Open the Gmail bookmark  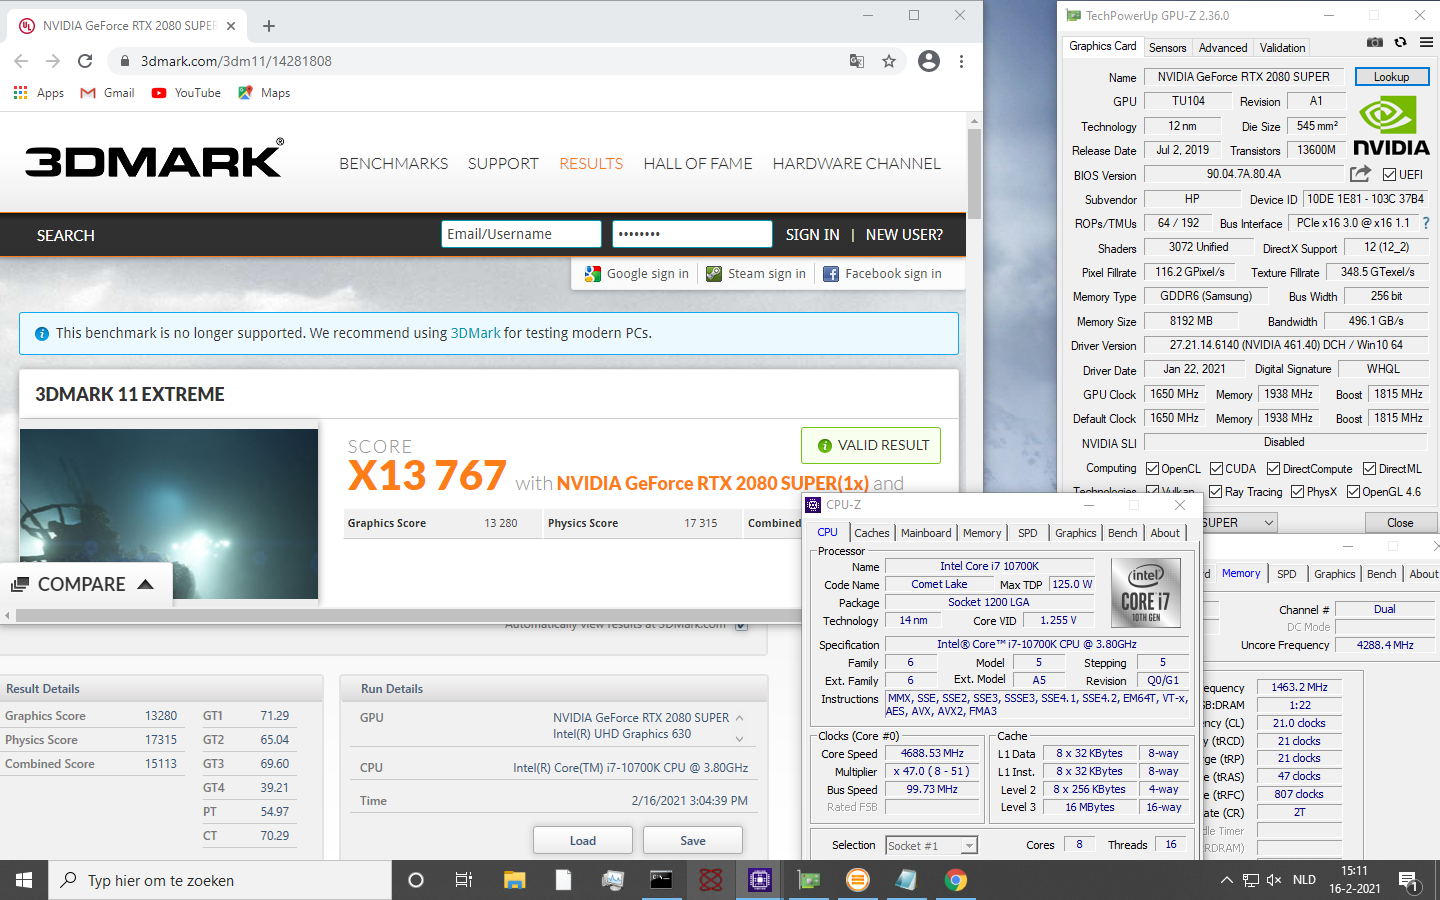coord(107,93)
